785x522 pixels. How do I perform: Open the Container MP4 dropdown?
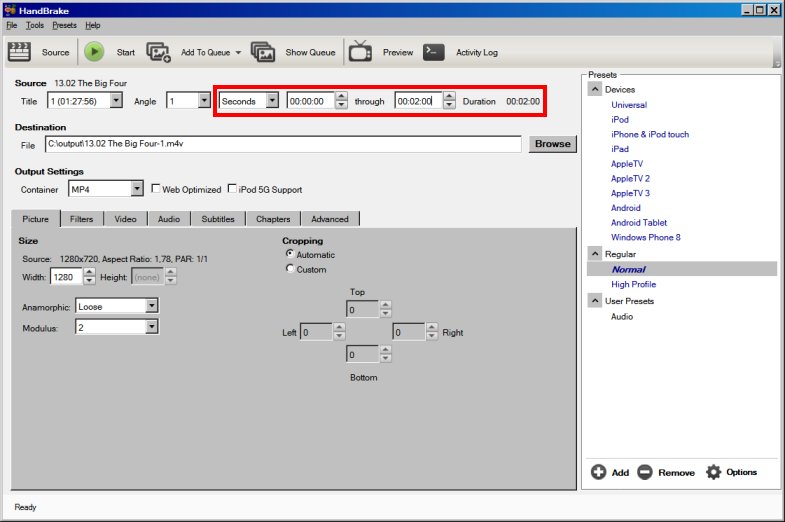pos(137,189)
